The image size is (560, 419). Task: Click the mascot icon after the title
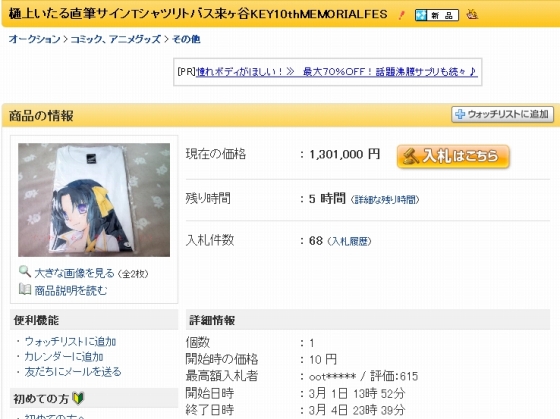point(472,14)
